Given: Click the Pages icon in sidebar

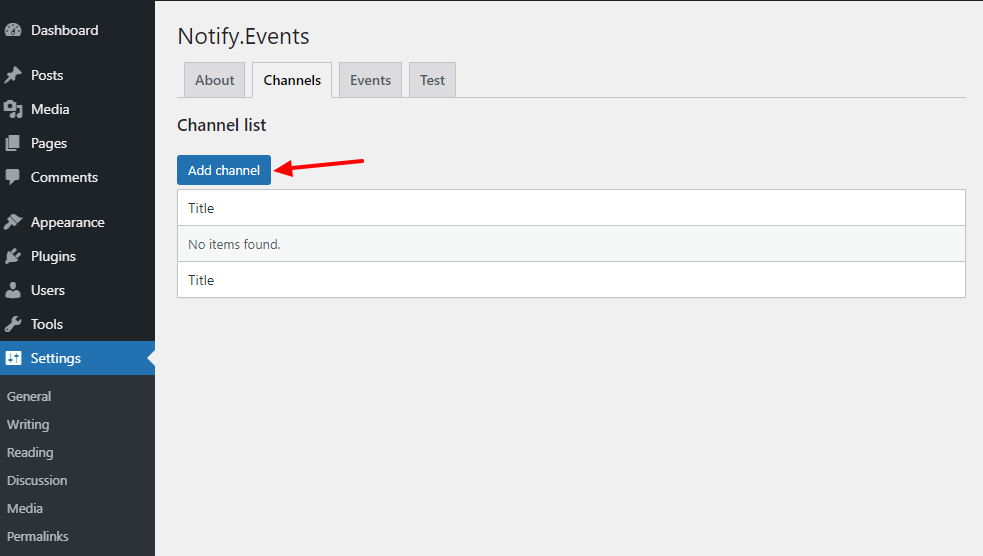Looking at the screenshot, I should pyautogui.click(x=13, y=143).
